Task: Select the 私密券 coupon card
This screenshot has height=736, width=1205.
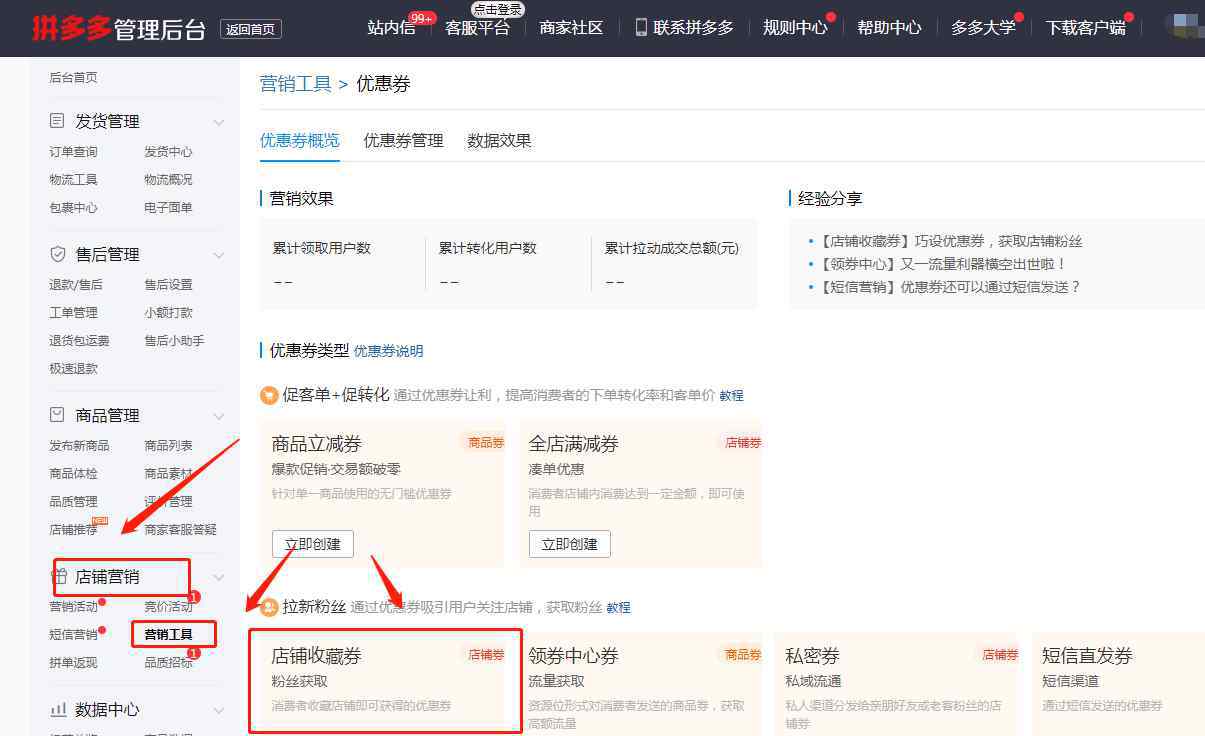Action: pos(897,684)
